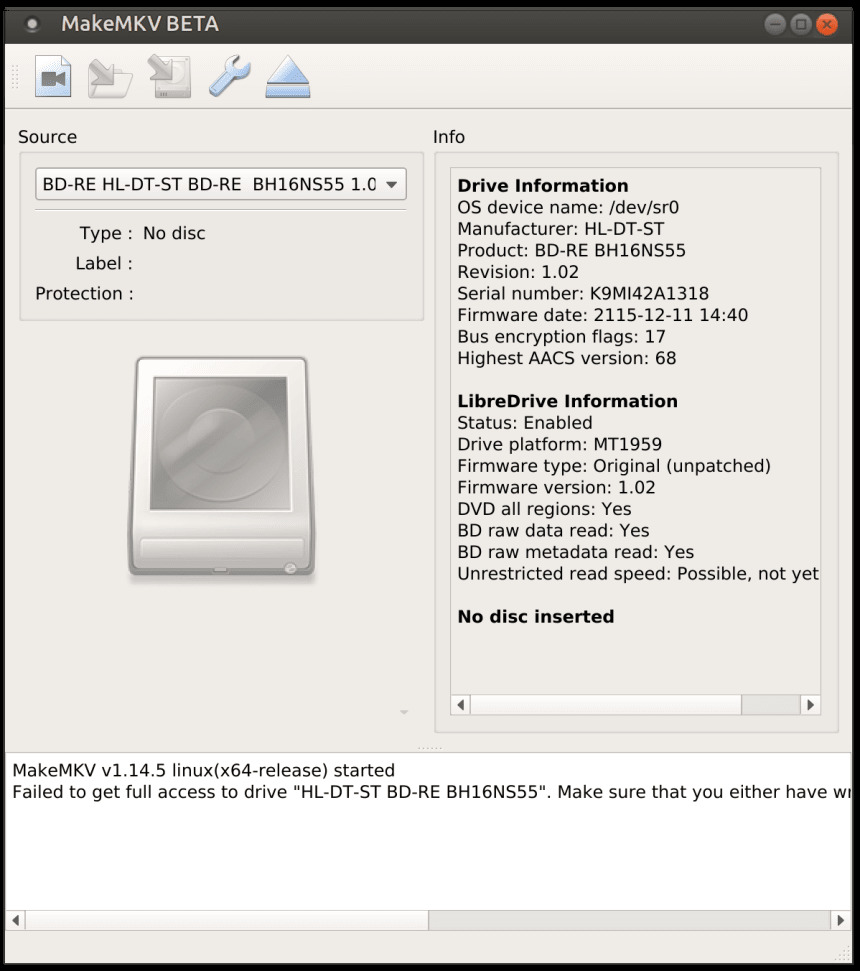Click the 'Drive Information' heading
Screen dimensions: 860x971
point(543,186)
